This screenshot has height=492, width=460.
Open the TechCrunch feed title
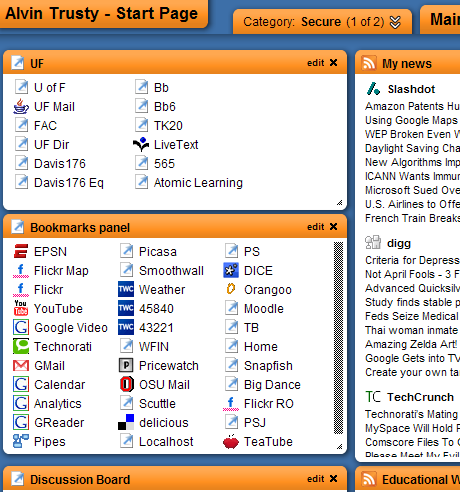tap(420, 397)
